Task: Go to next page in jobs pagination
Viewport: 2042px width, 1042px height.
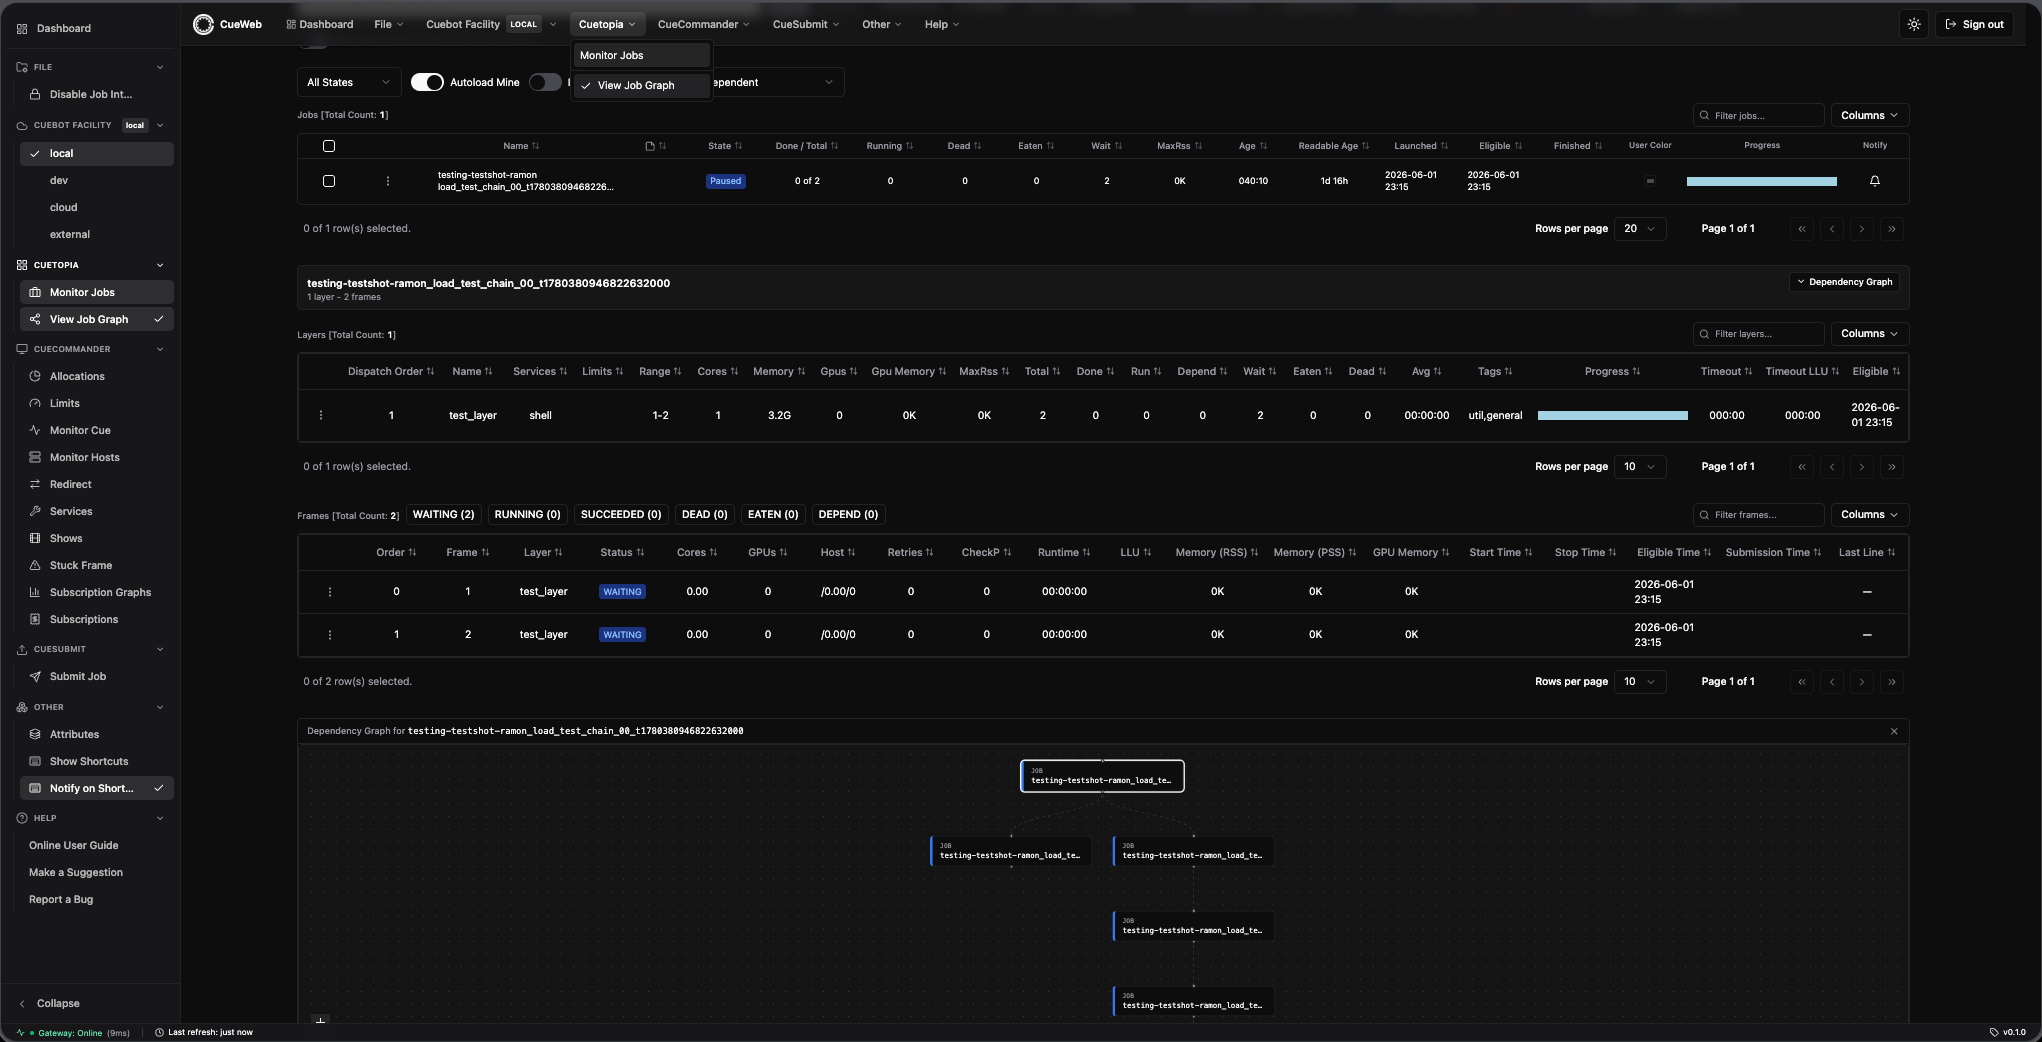Action: click(x=1862, y=229)
